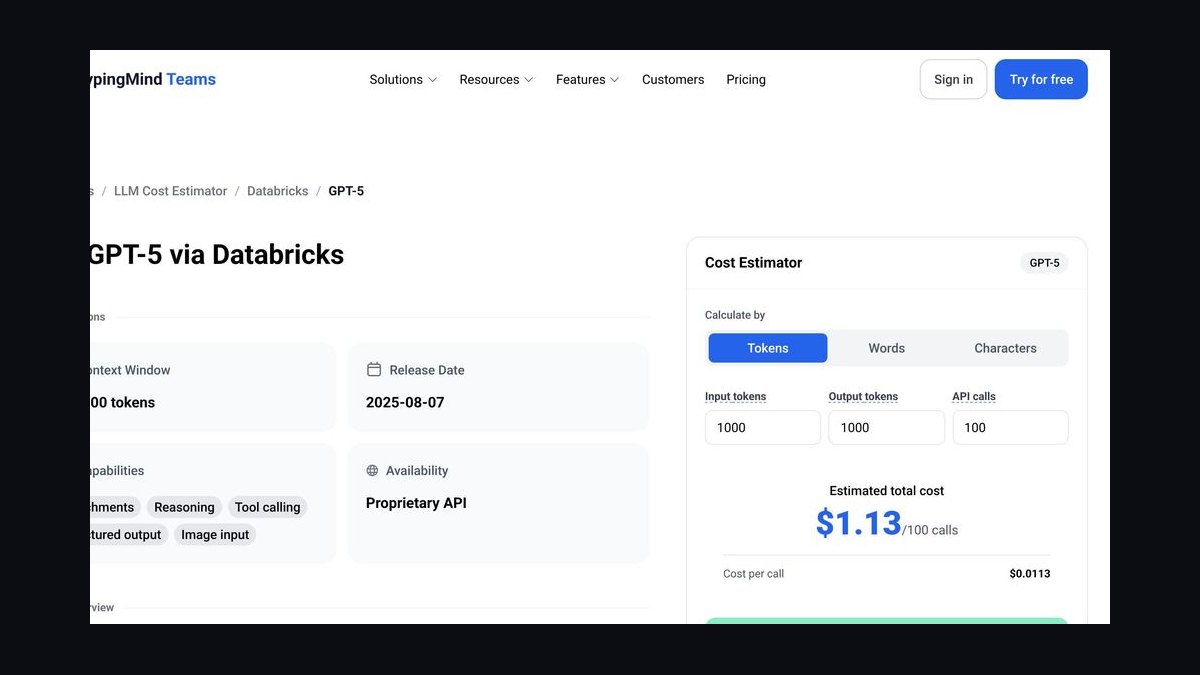1200x675 pixels.
Task: Click the Proprietary API availability value
Action: [416, 503]
